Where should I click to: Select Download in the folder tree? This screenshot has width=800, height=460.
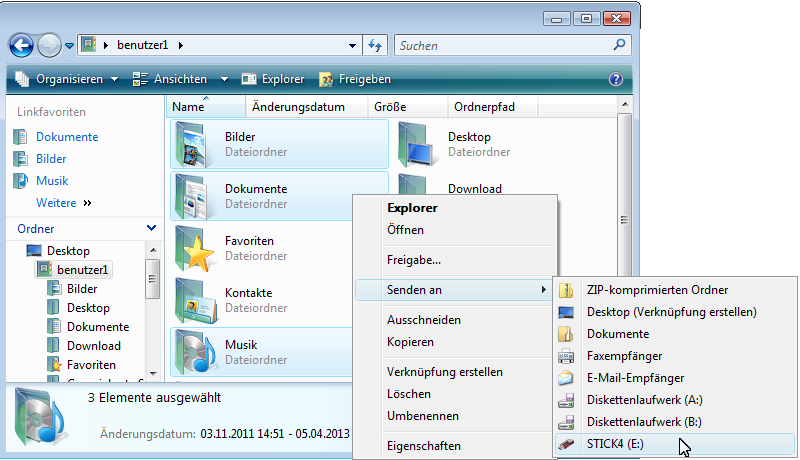(x=94, y=346)
